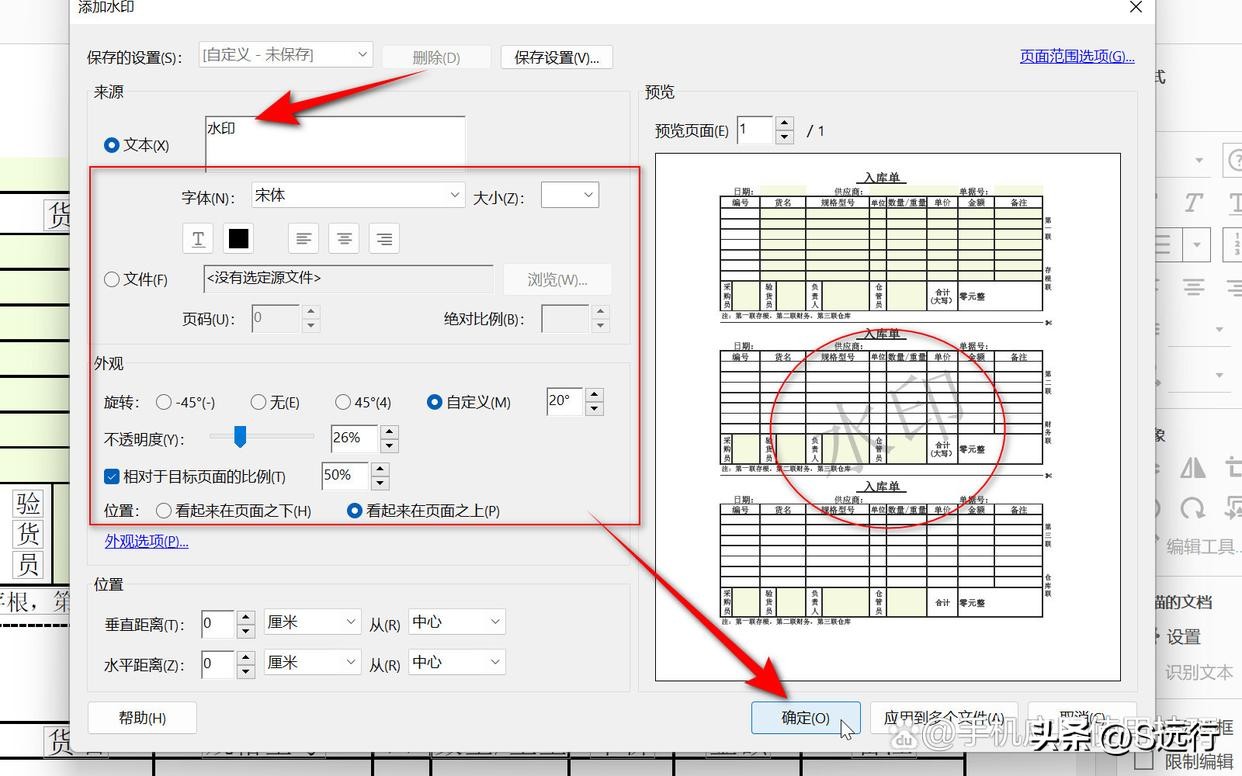Viewport: 1242px width, 776px height.
Task: Click the watermark preview page thumbnail
Action: (x=888, y=417)
